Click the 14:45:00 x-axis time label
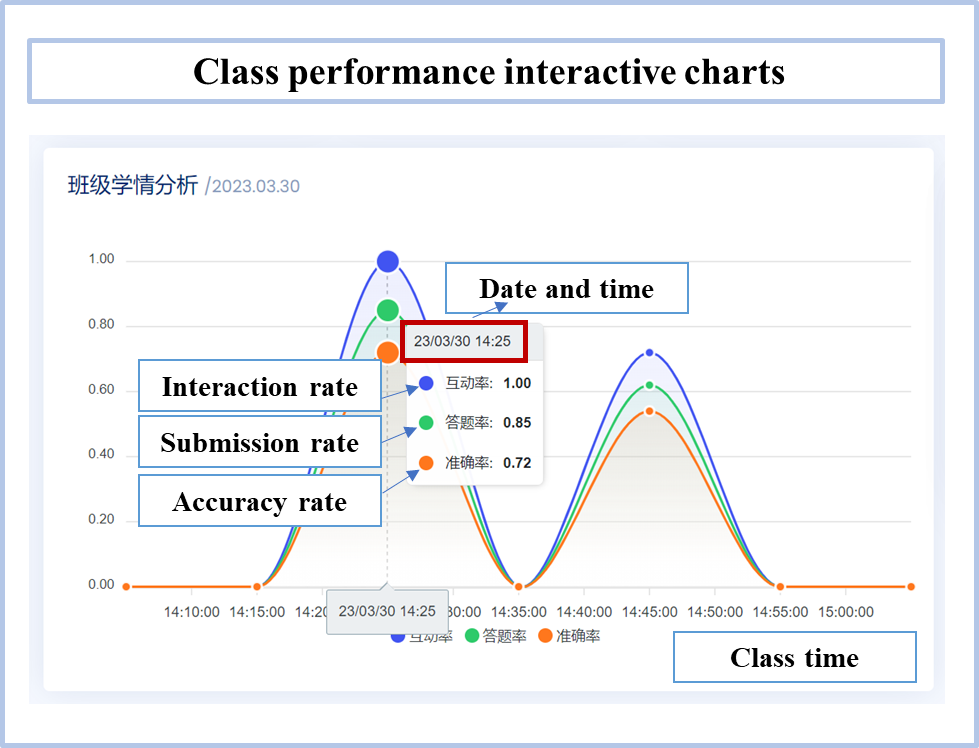 point(649,612)
